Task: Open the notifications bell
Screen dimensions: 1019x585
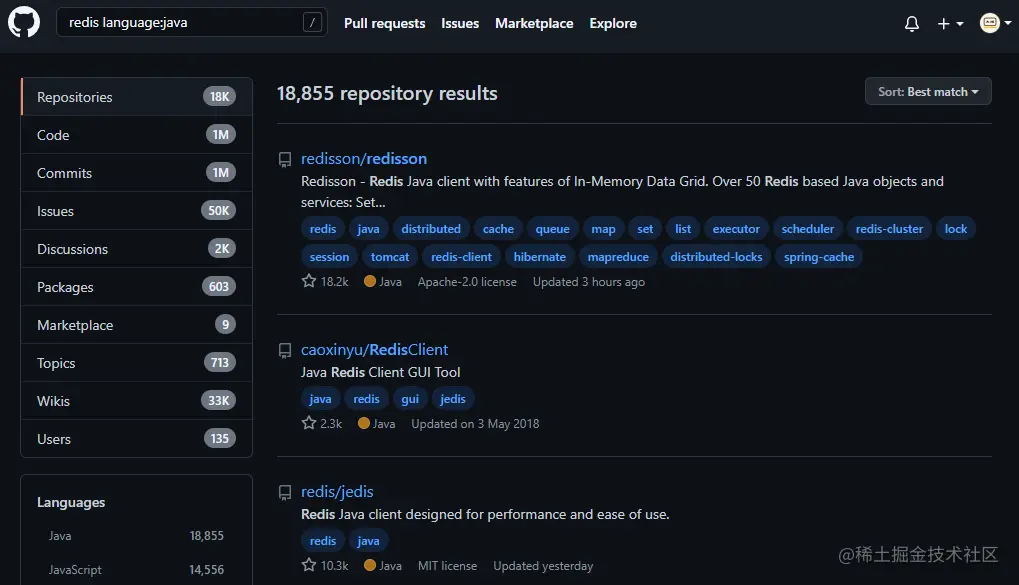Action: [x=912, y=24]
